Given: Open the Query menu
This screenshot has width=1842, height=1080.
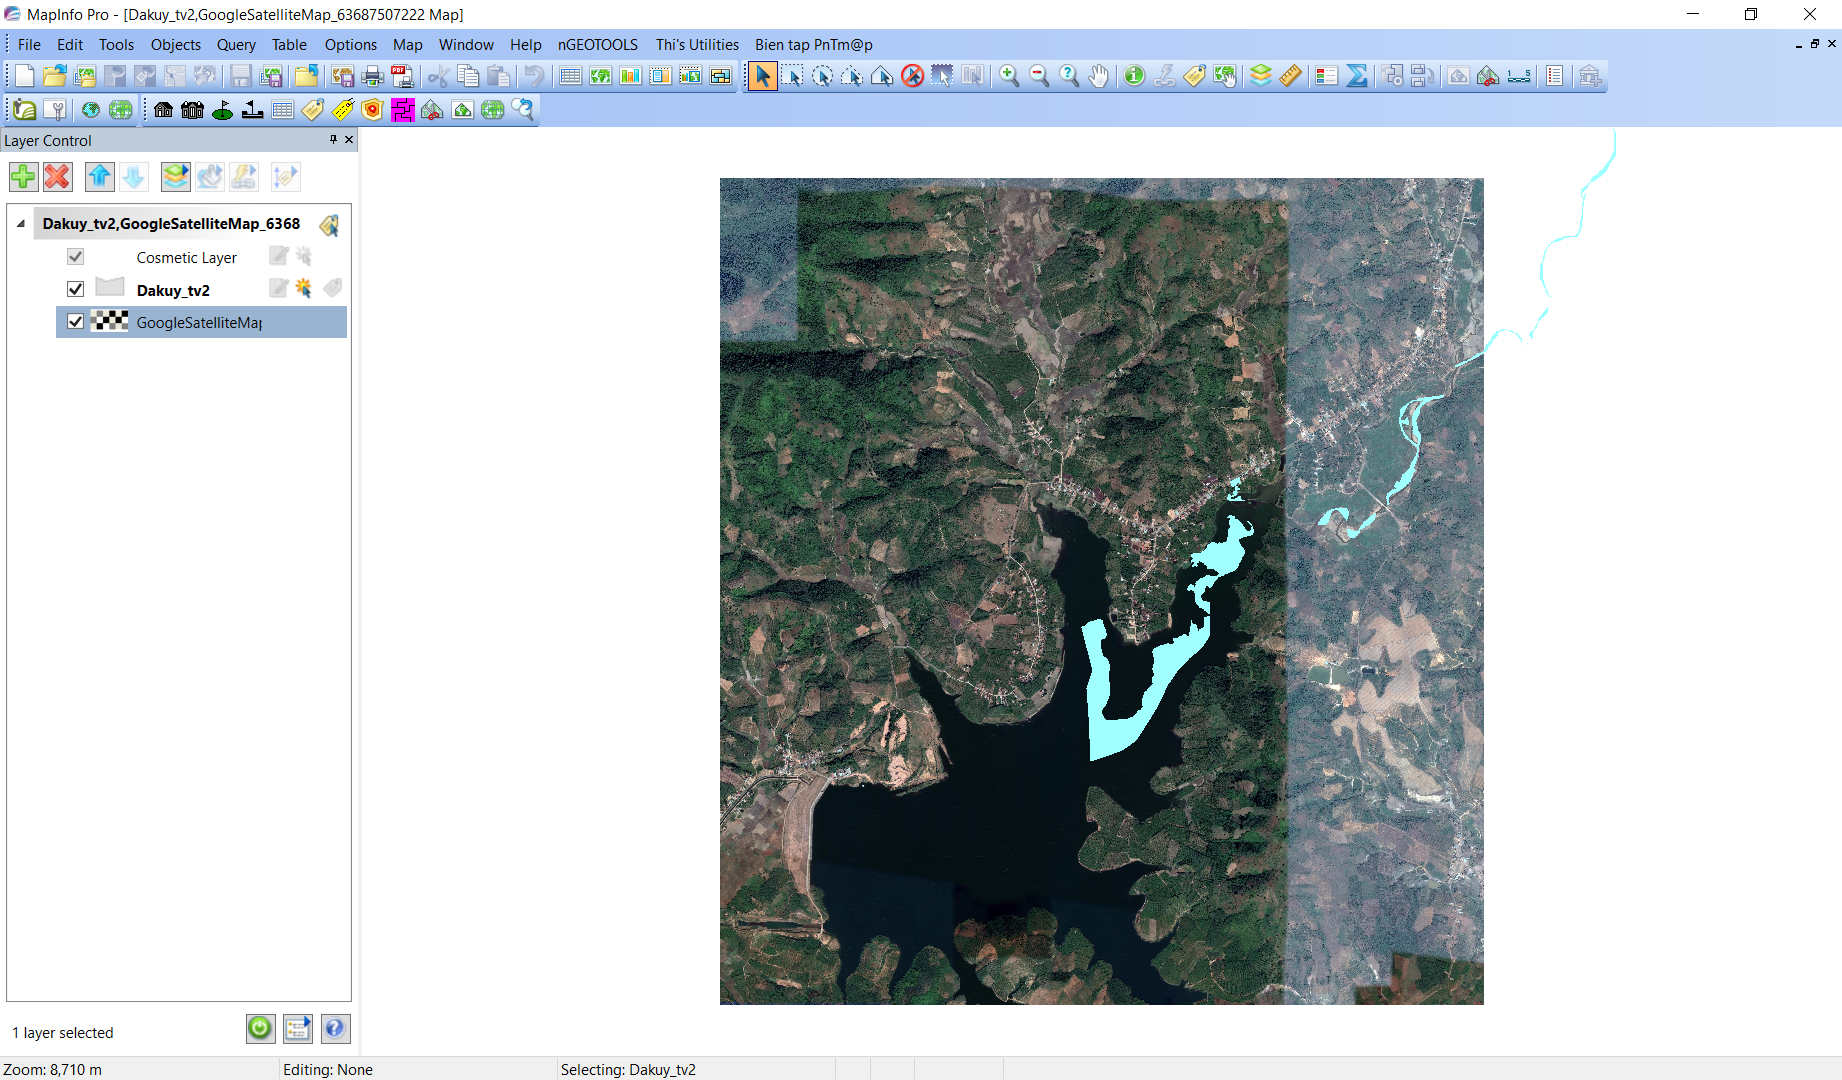Looking at the screenshot, I should (x=236, y=45).
